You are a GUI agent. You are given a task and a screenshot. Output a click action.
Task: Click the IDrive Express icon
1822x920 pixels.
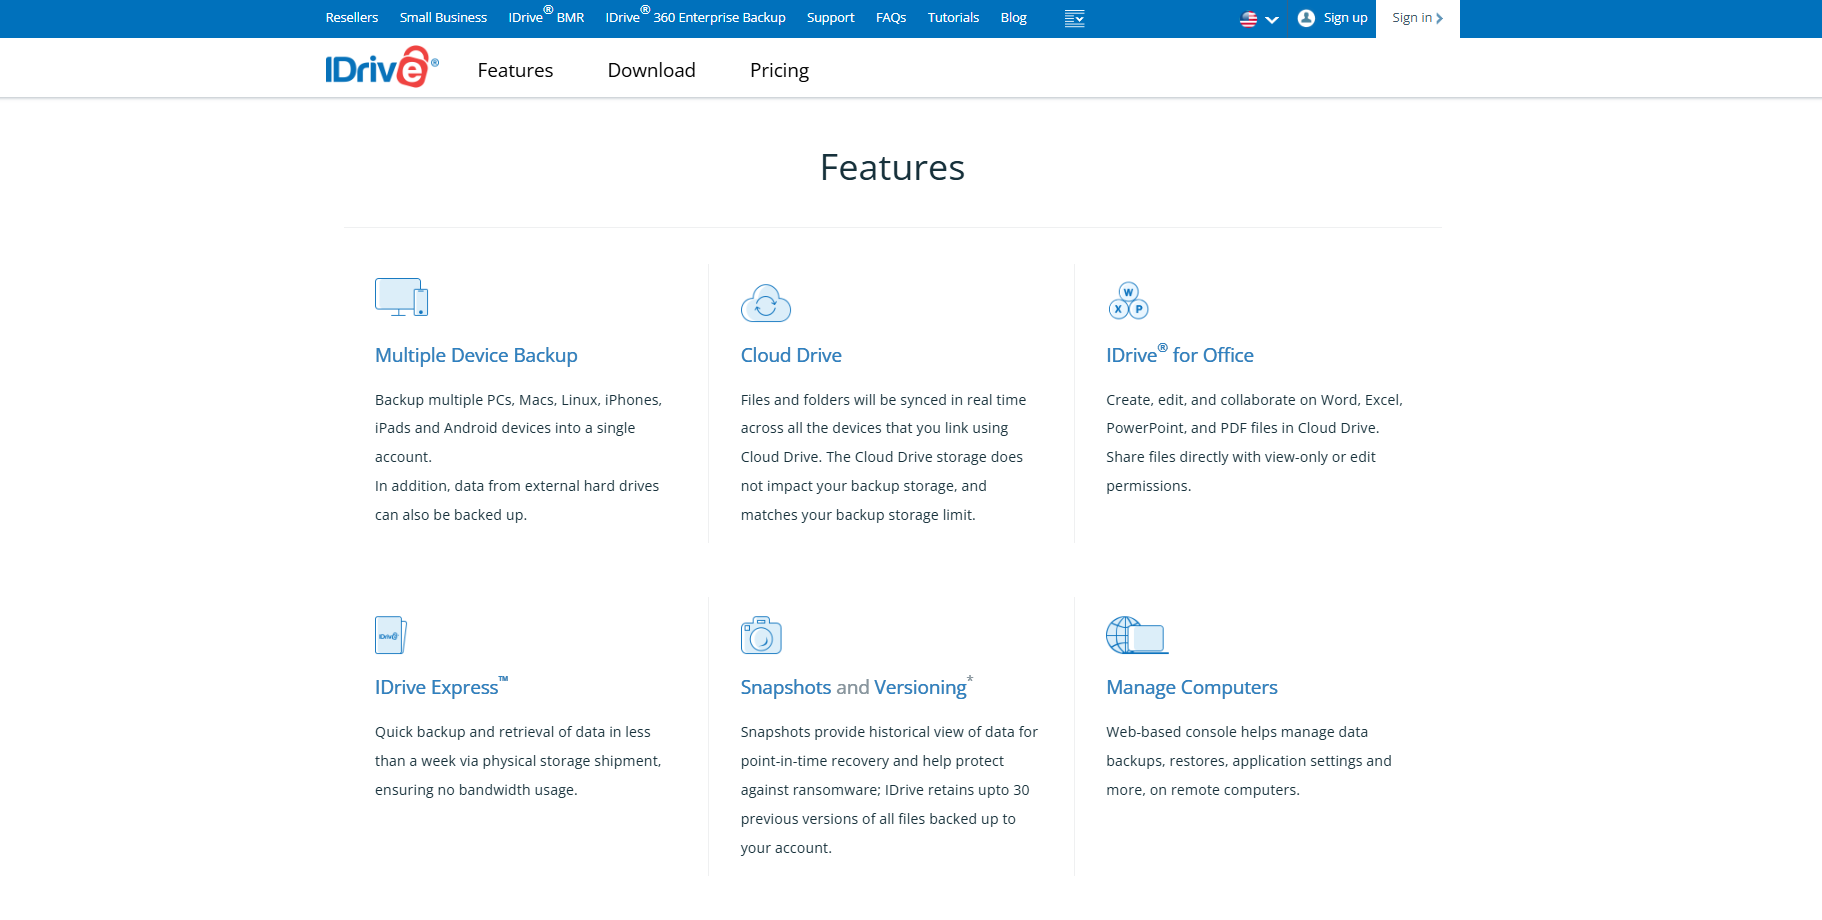click(391, 635)
